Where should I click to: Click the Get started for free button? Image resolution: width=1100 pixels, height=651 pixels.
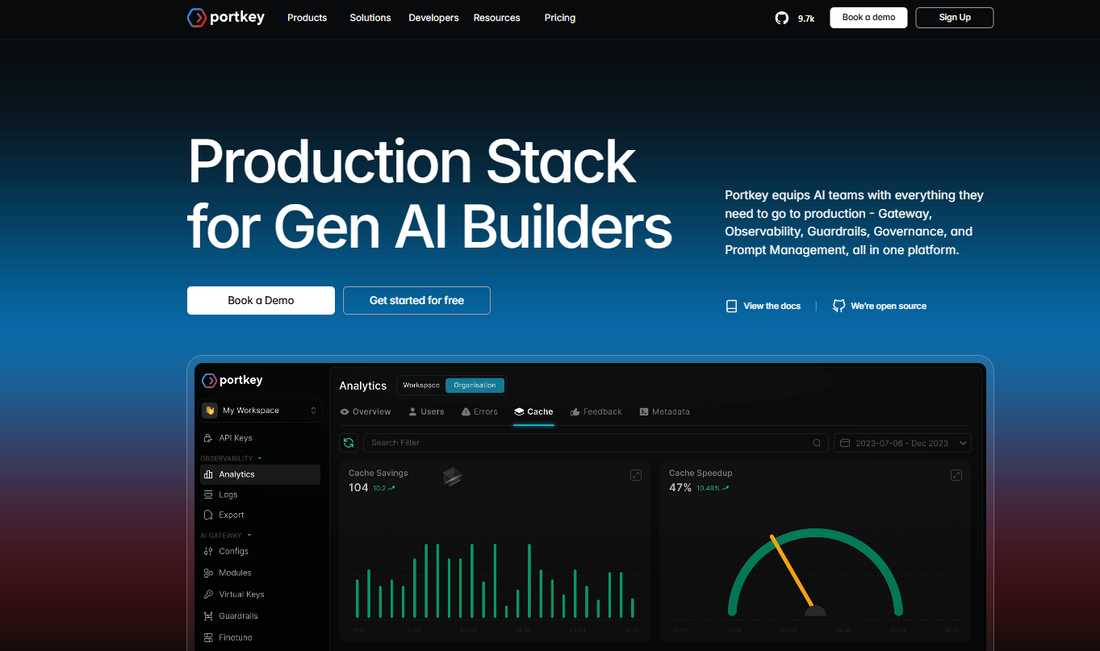point(416,300)
